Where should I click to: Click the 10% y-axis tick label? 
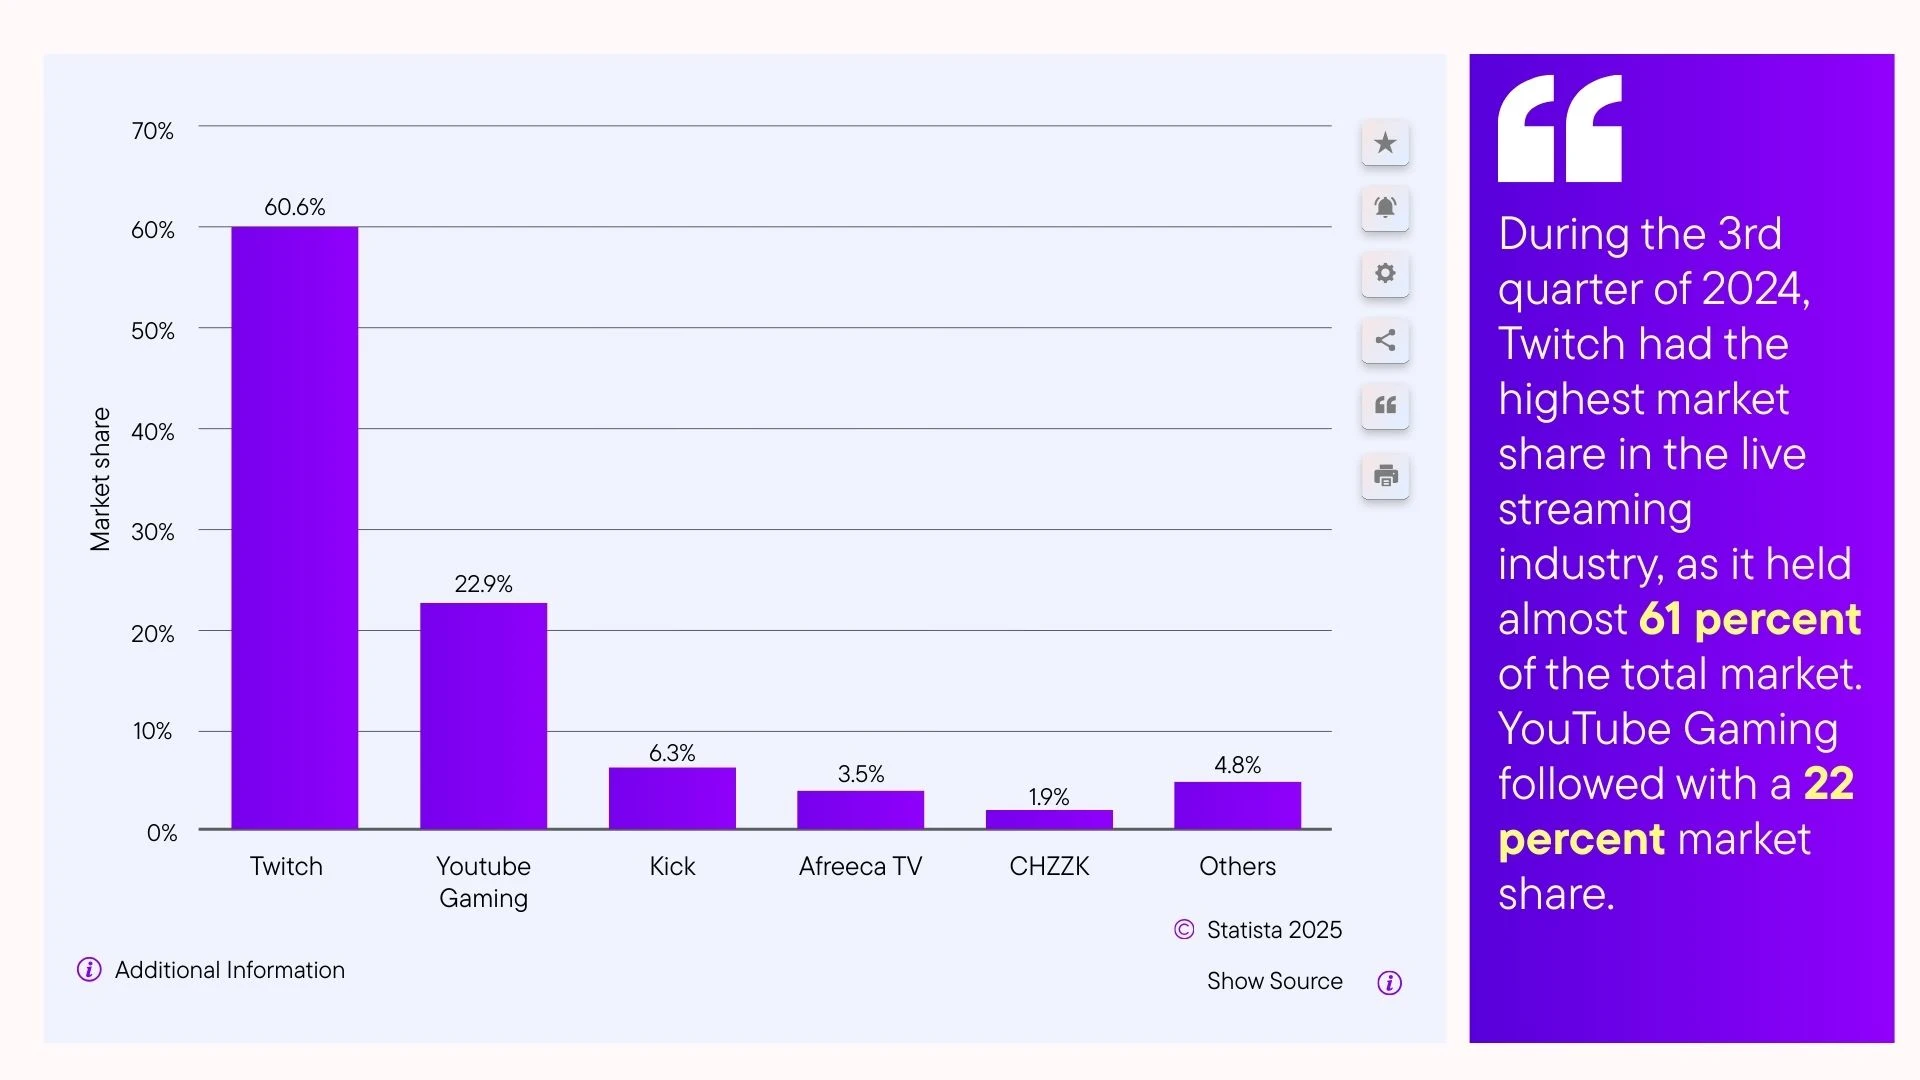click(152, 731)
